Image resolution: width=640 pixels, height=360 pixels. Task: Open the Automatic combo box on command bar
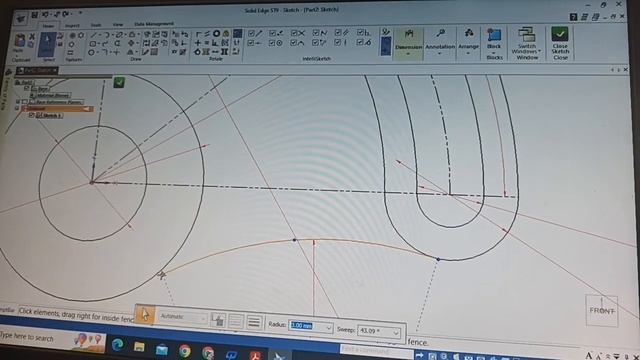pos(182,317)
